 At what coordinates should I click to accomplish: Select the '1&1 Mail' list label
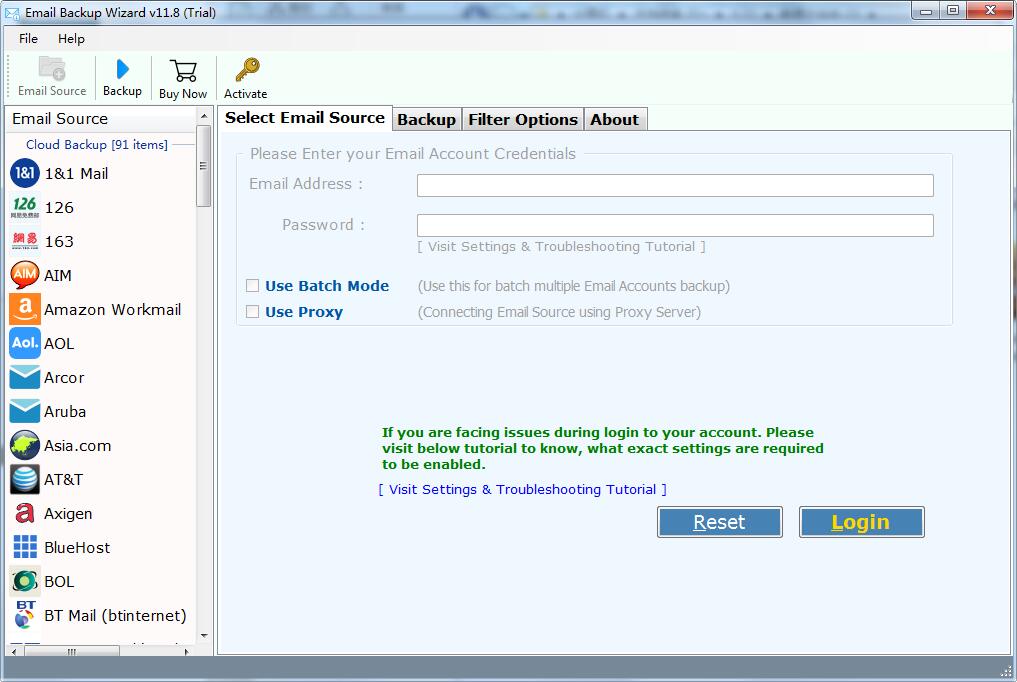[76, 174]
